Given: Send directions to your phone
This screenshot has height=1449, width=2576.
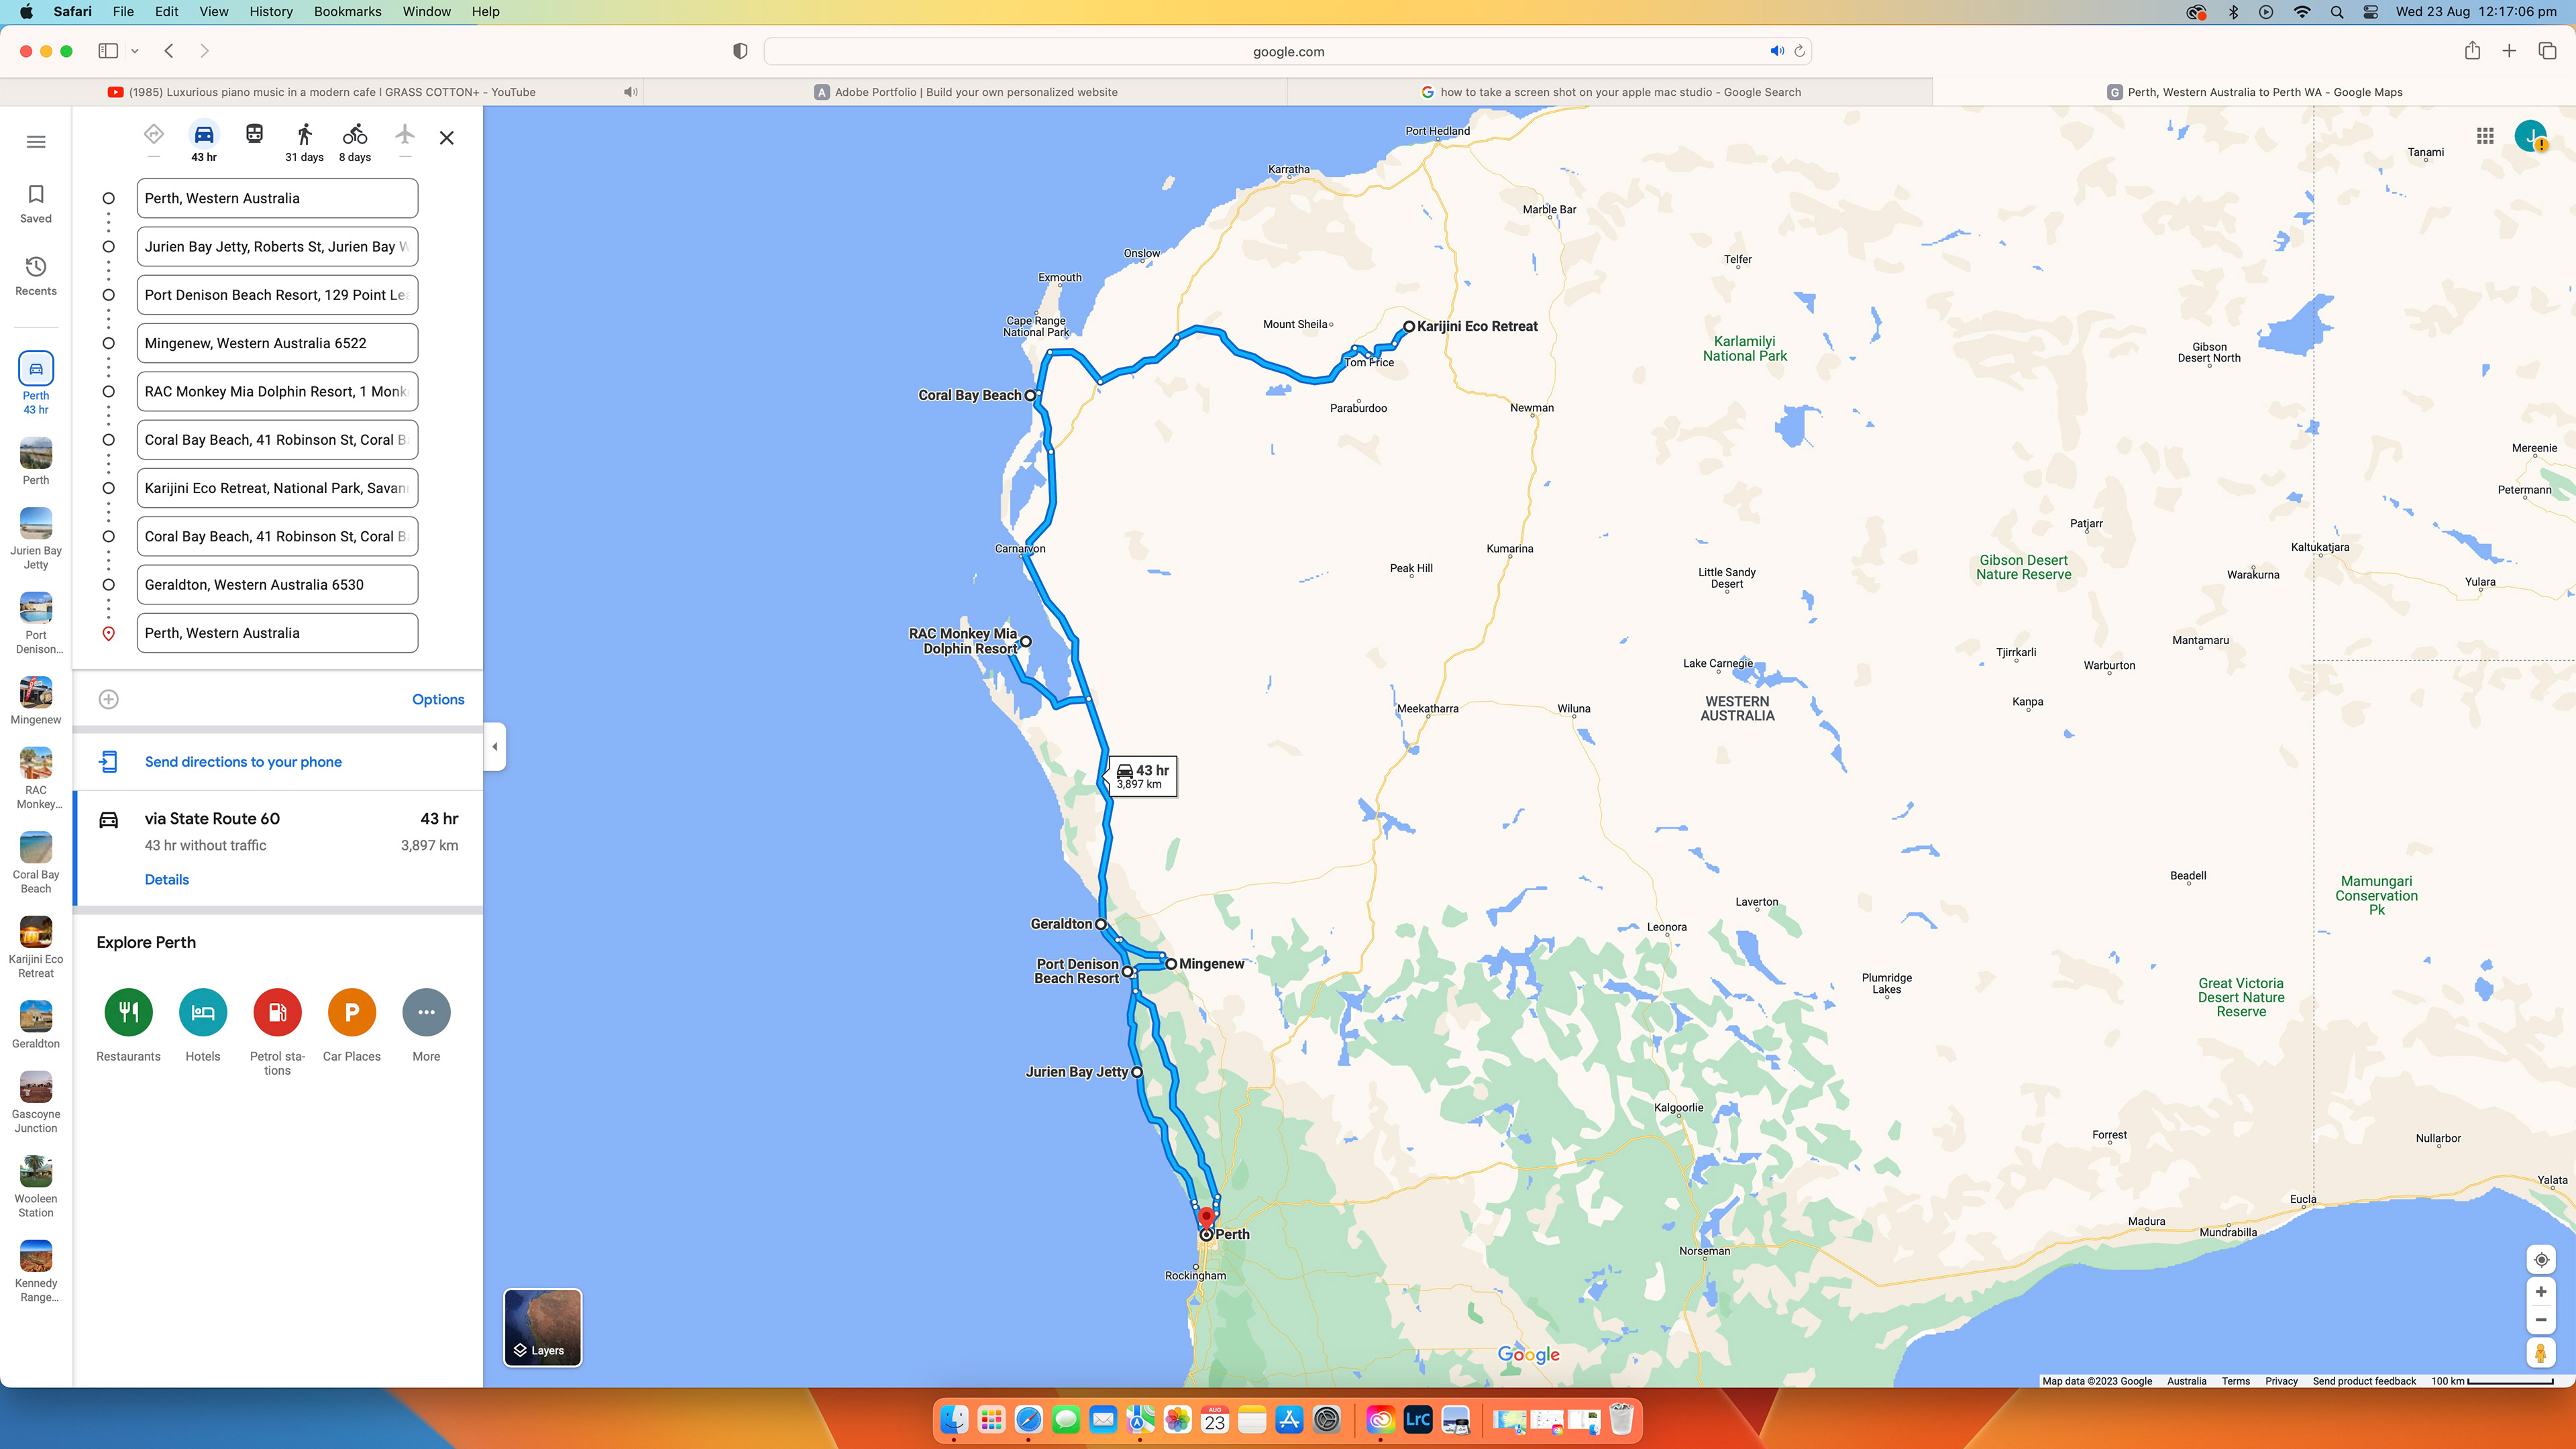Looking at the screenshot, I should pyautogui.click(x=243, y=762).
